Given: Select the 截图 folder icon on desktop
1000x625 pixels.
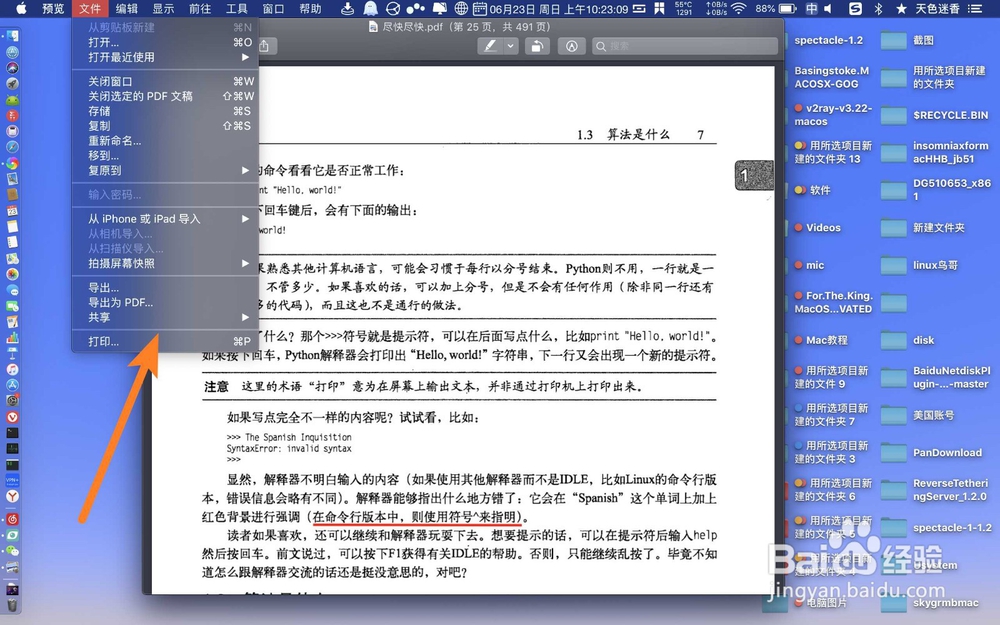Looking at the screenshot, I should pyautogui.click(x=893, y=41).
